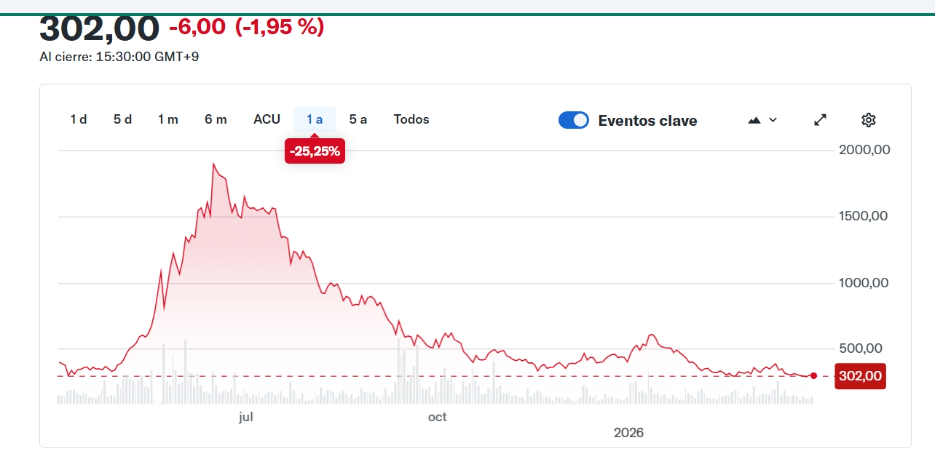Click the 2026 axis label
Image resolution: width=936 pixels, height=451 pixels.
pos(629,432)
